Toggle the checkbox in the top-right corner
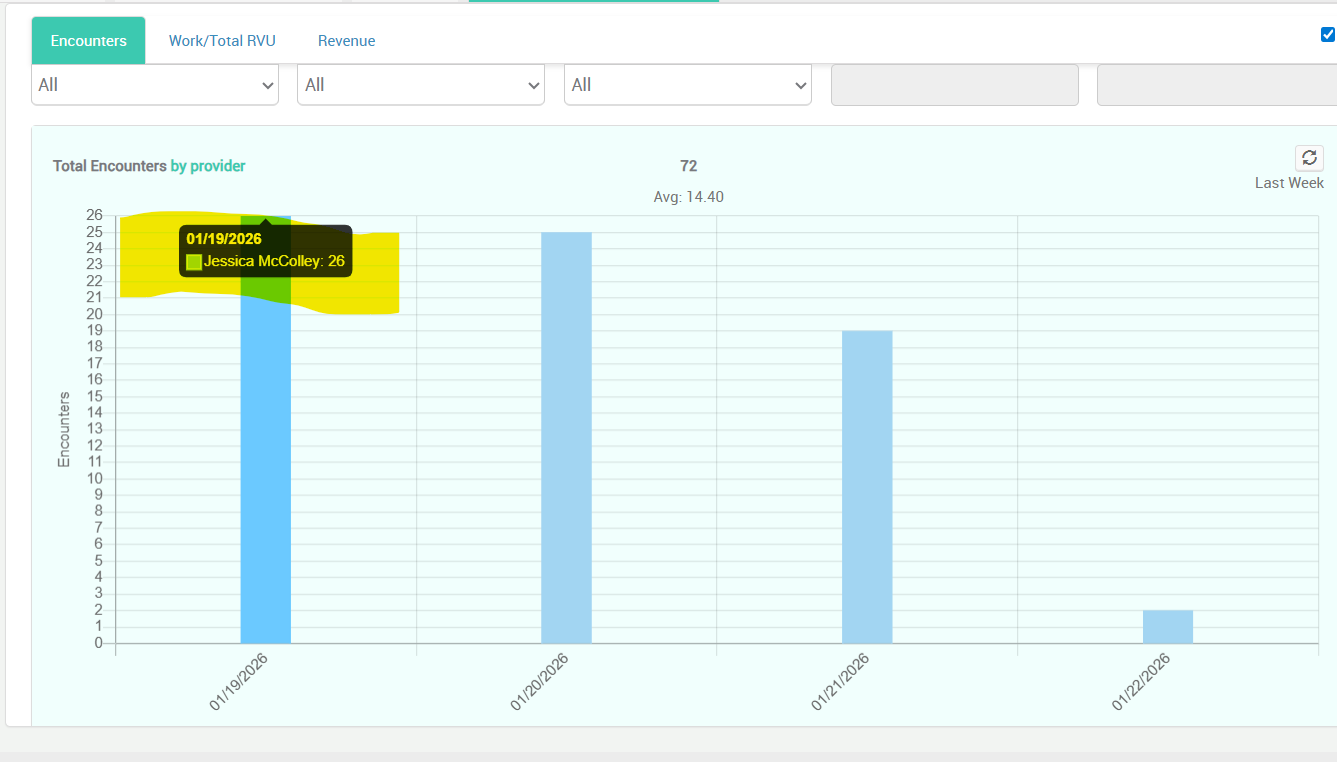Image resolution: width=1337 pixels, height=762 pixels. point(1328,35)
